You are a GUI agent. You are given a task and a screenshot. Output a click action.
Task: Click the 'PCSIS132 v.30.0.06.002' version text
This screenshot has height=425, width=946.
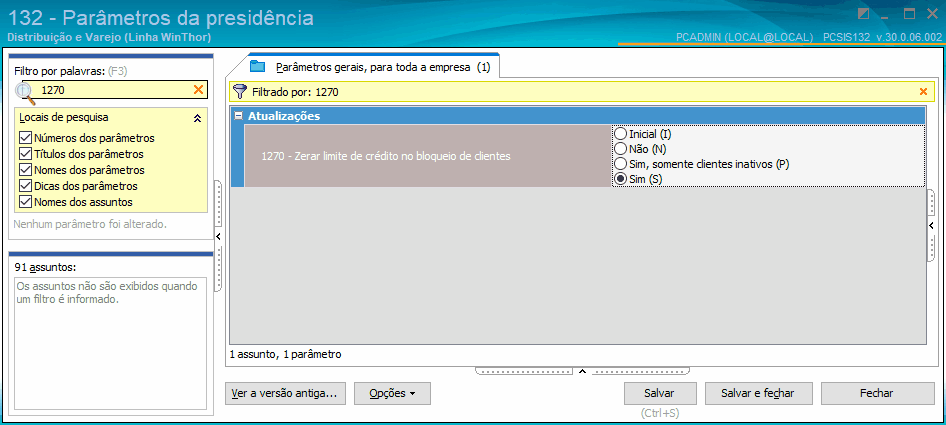882,37
